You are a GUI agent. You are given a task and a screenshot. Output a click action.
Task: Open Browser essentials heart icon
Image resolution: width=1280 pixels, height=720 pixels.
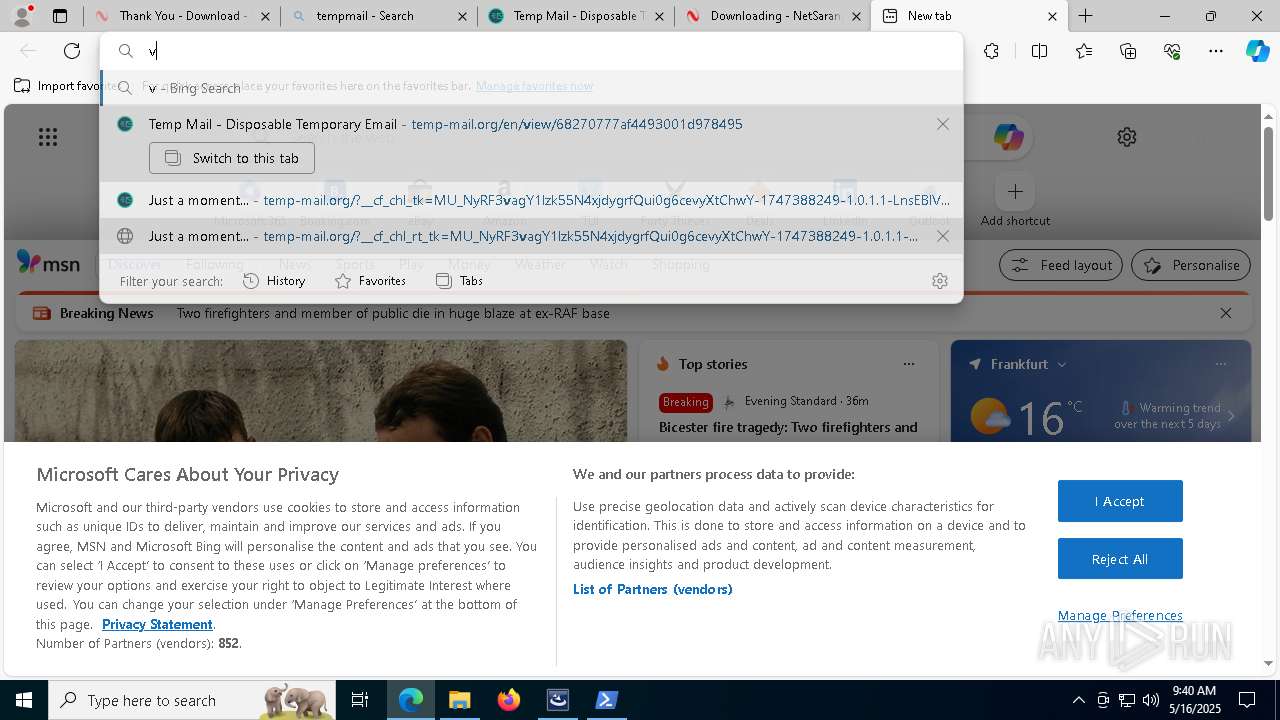1172,51
